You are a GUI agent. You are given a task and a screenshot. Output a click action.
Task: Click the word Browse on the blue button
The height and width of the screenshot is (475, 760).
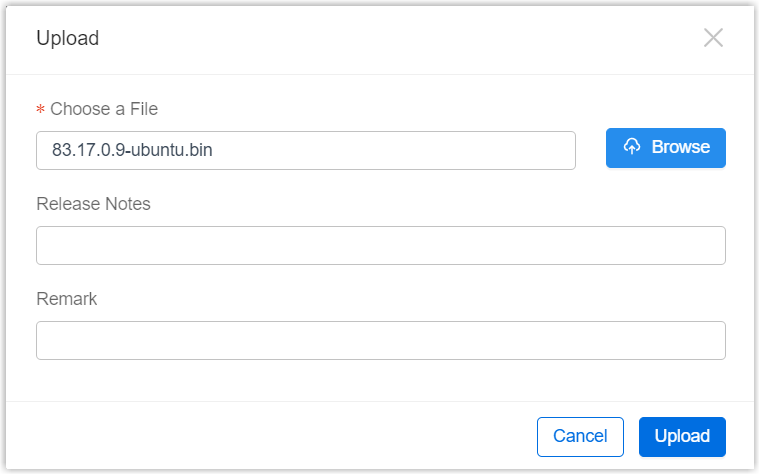click(x=680, y=147)
